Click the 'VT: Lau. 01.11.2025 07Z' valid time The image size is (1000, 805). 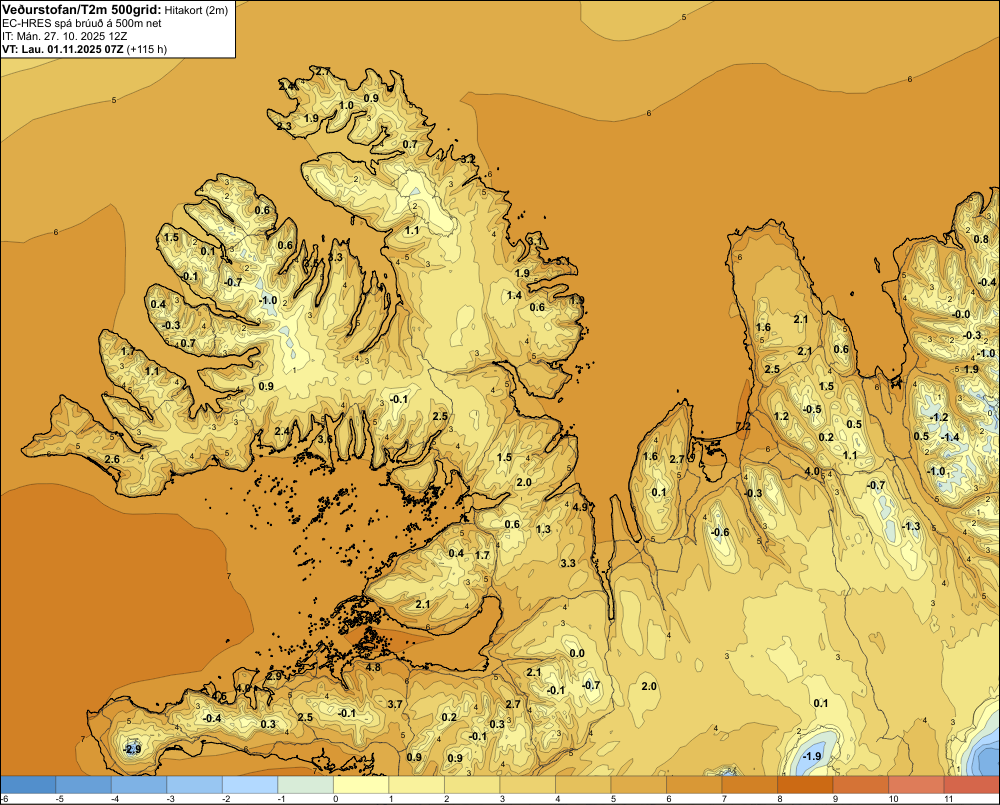point(63,49)
